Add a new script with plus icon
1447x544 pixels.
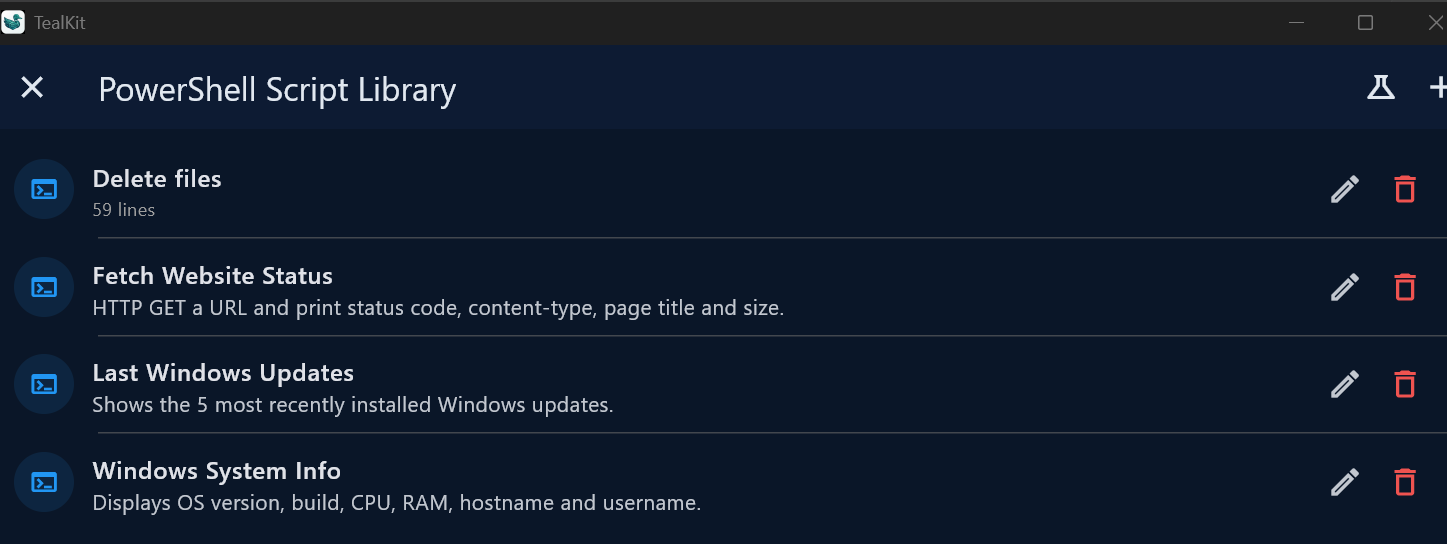pos(1438,88)
